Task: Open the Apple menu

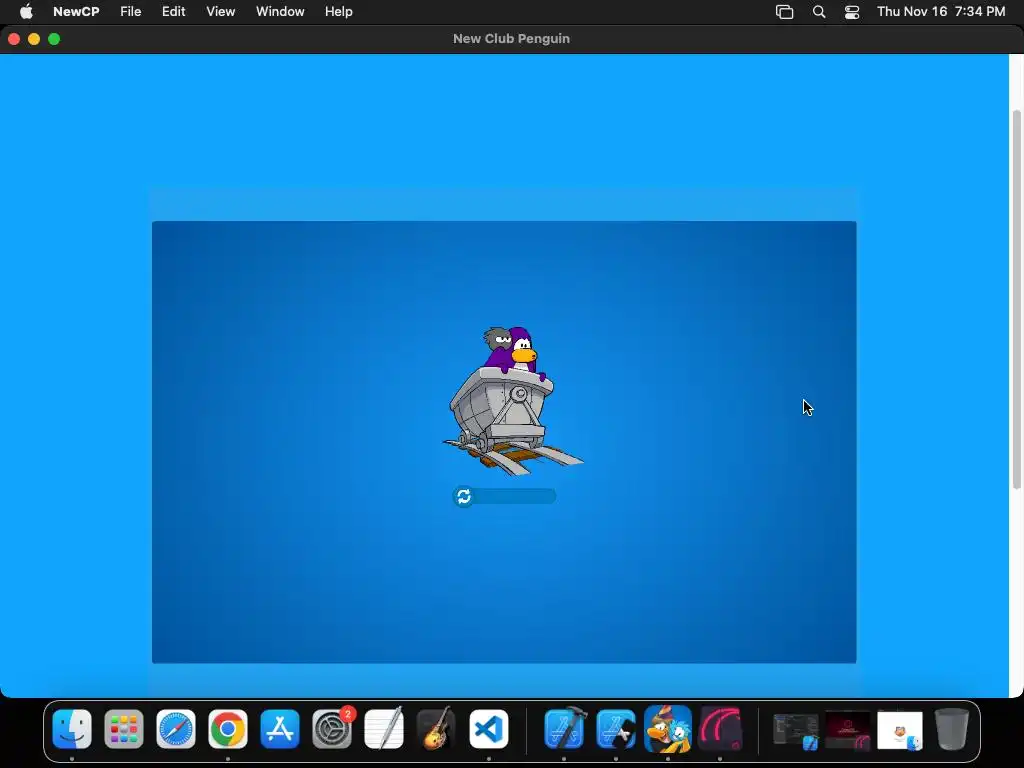Action: pyautogui.click(x=26, y=12)
